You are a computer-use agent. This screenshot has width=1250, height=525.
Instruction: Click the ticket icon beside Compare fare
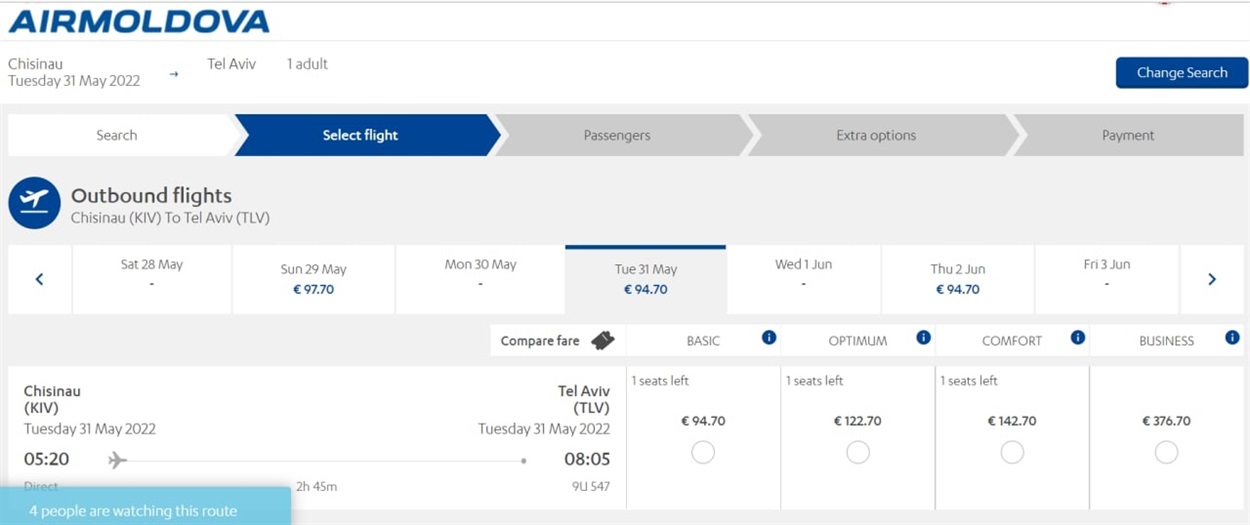tap(602, 341)
